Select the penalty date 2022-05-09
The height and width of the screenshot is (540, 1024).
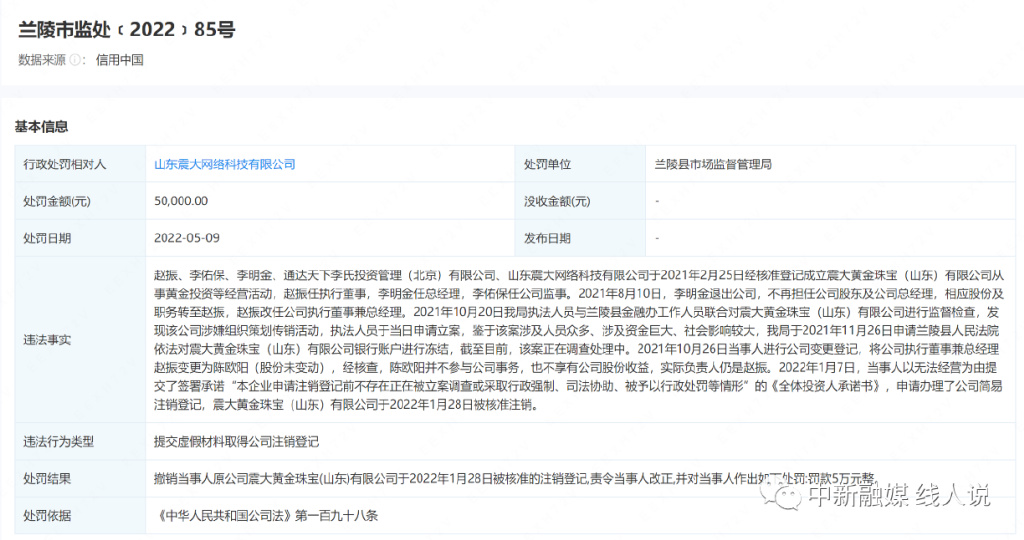pos(186,238)
